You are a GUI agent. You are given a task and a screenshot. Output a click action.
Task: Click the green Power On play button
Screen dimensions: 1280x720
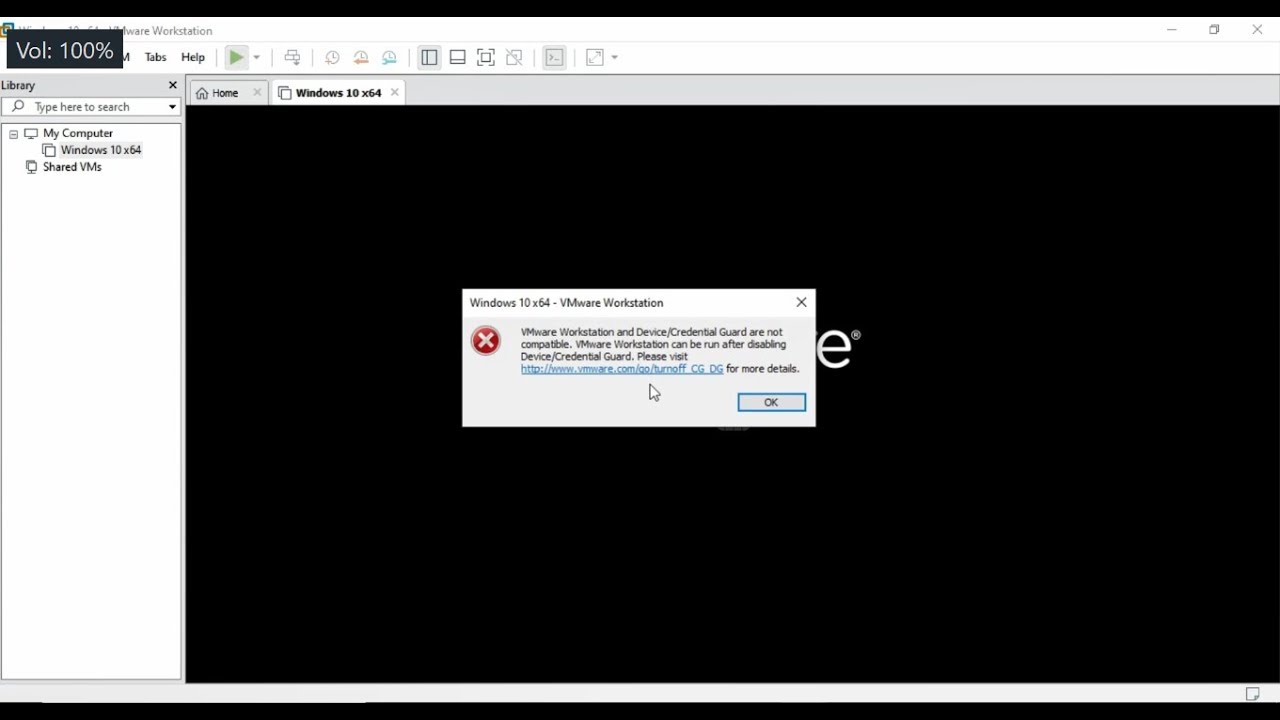click(236, 58)
